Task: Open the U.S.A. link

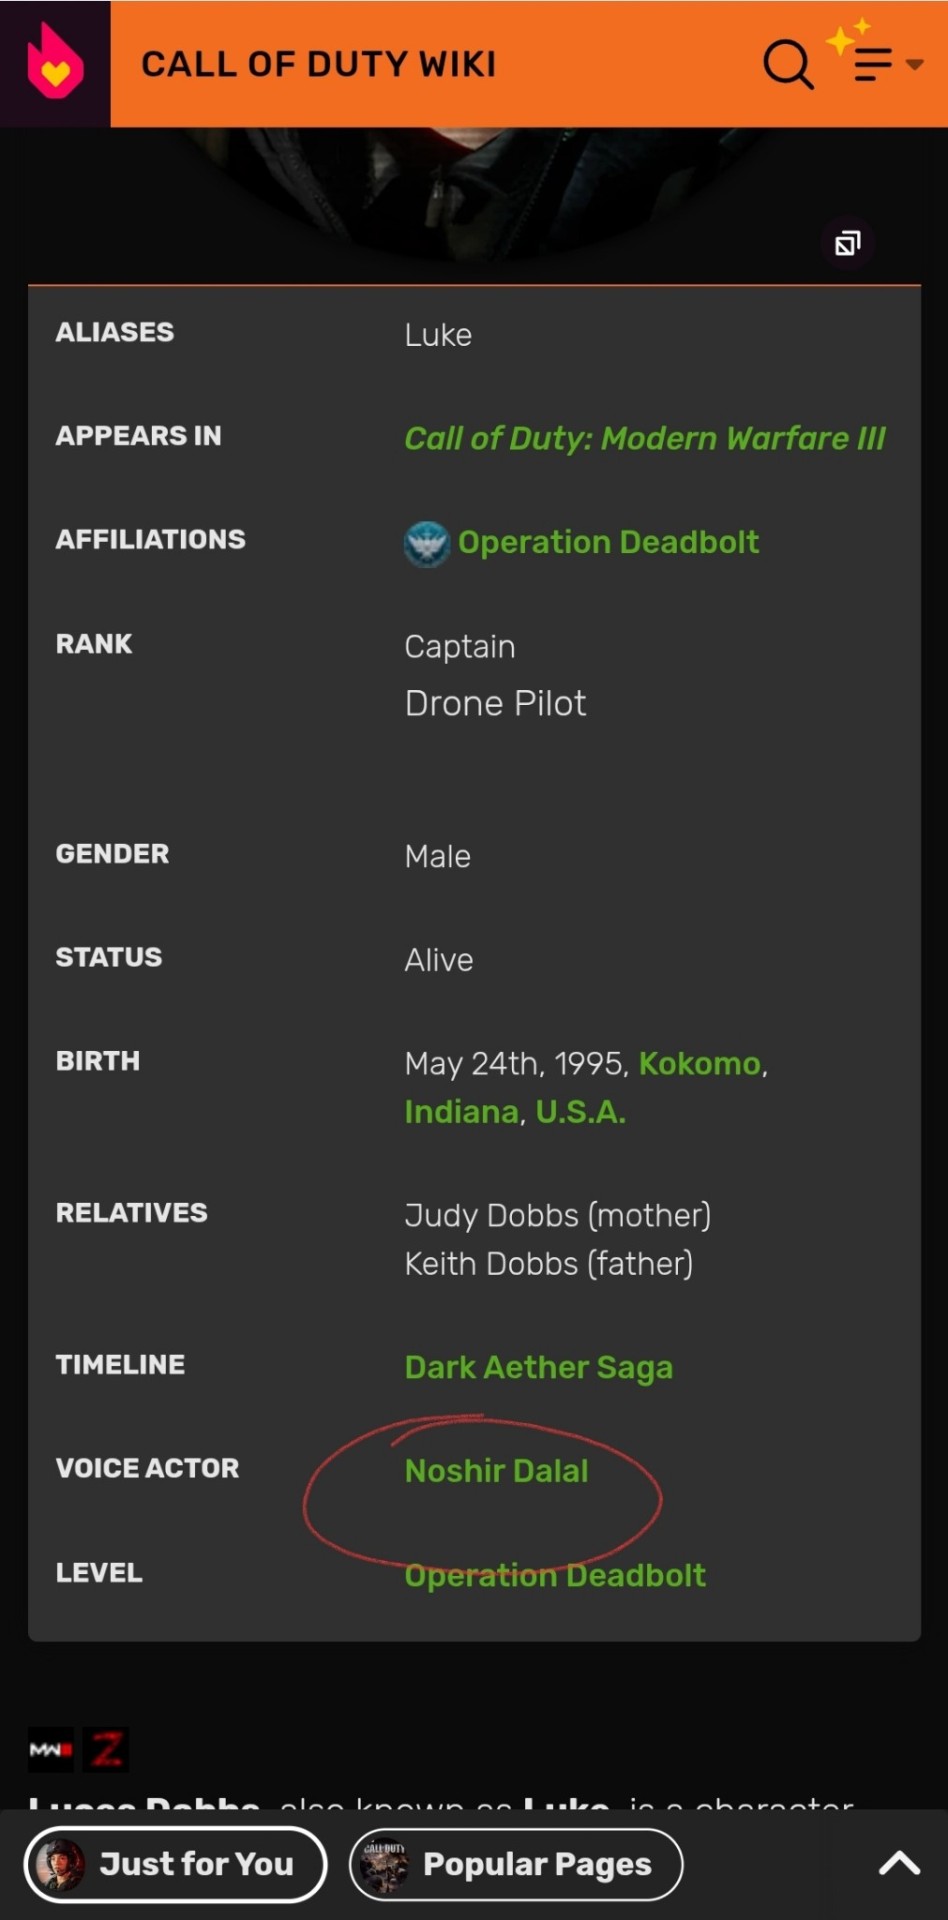Action: 581,1112
